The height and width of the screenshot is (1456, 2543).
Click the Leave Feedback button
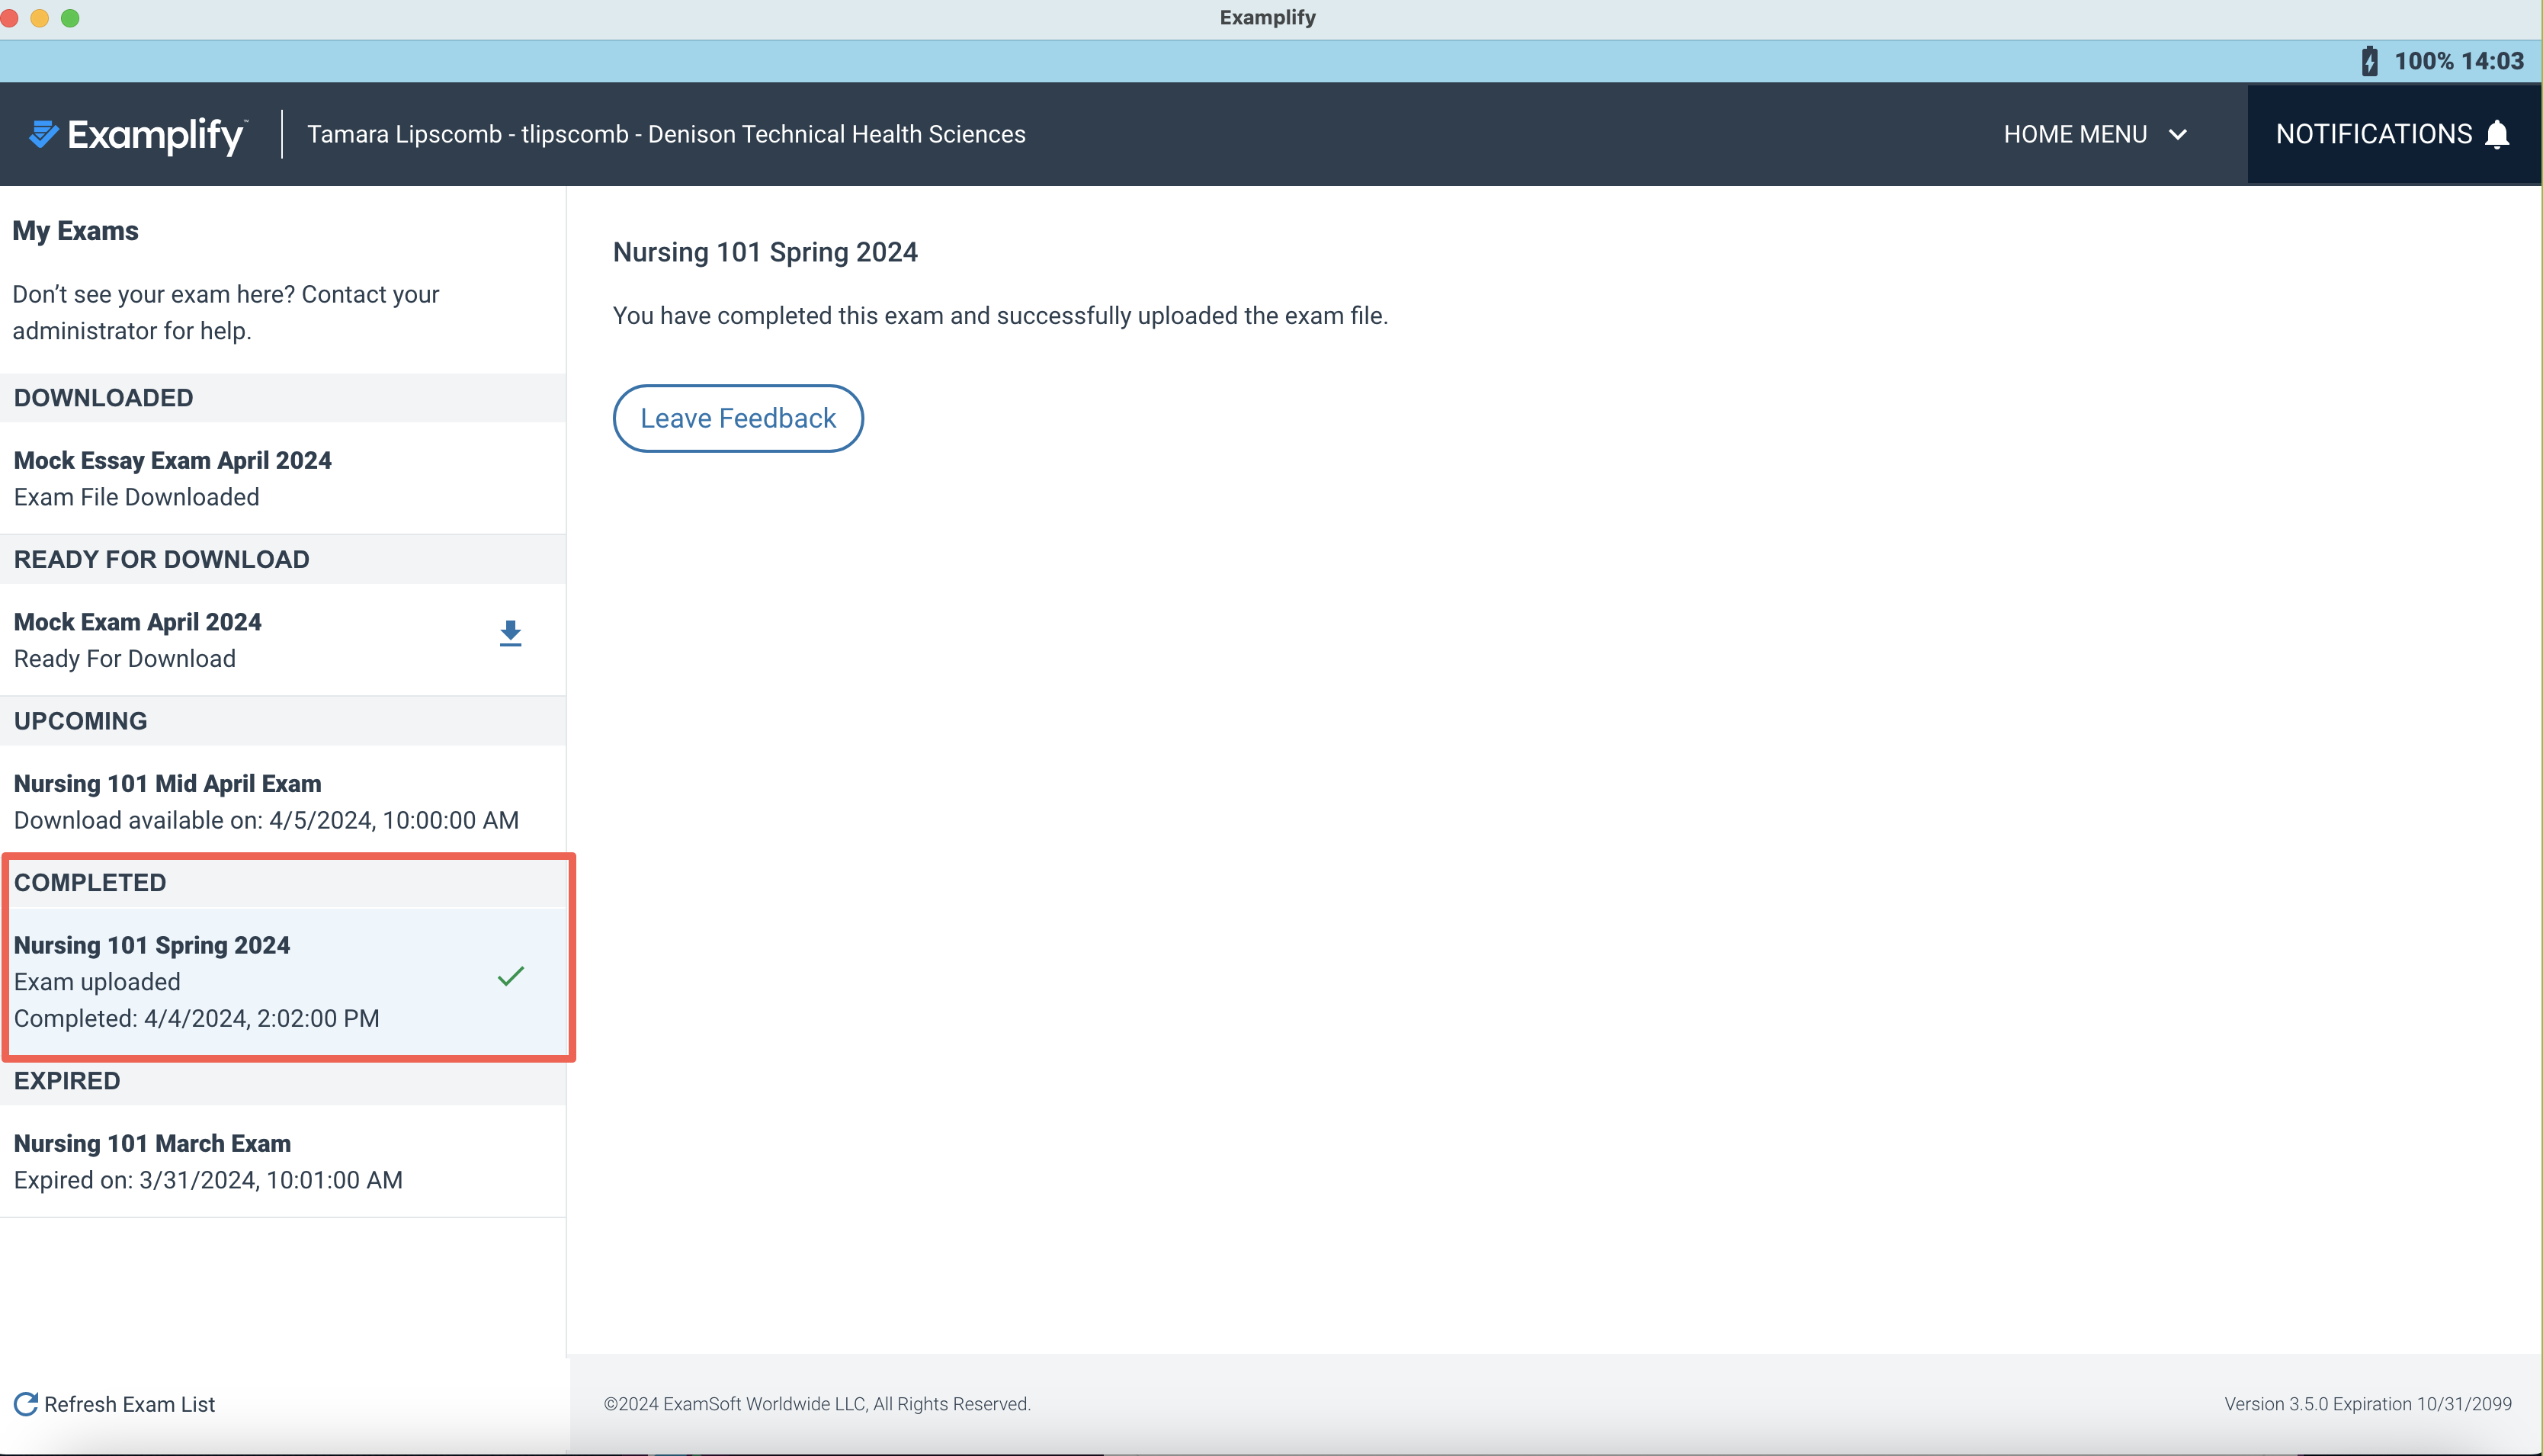point(737,418)
